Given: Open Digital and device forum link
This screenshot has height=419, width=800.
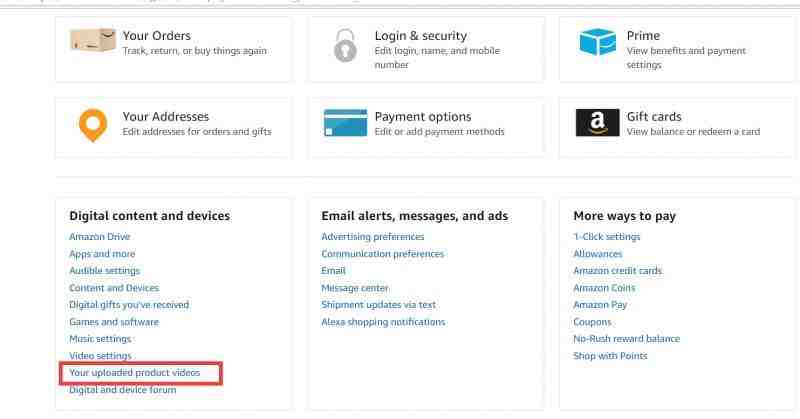Looking at the screenshot, I should coord(123,390).
